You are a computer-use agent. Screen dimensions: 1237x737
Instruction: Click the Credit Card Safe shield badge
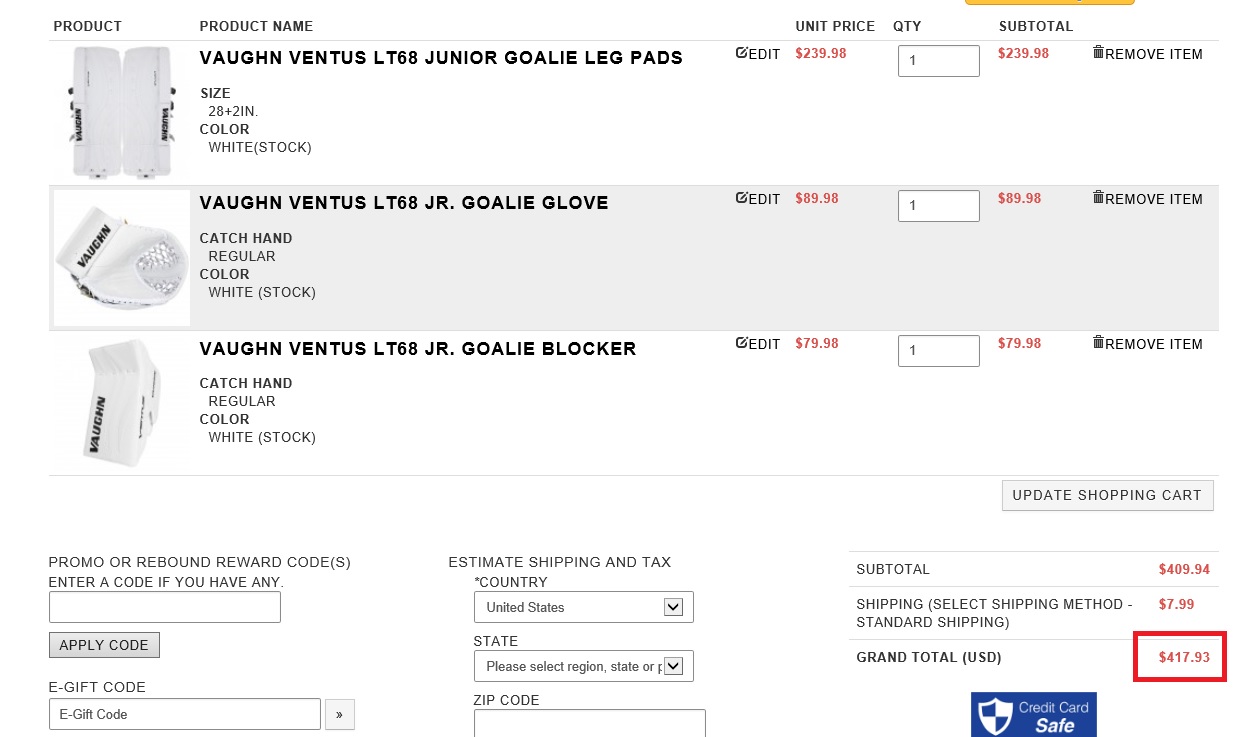click(x=1034, y=715)
